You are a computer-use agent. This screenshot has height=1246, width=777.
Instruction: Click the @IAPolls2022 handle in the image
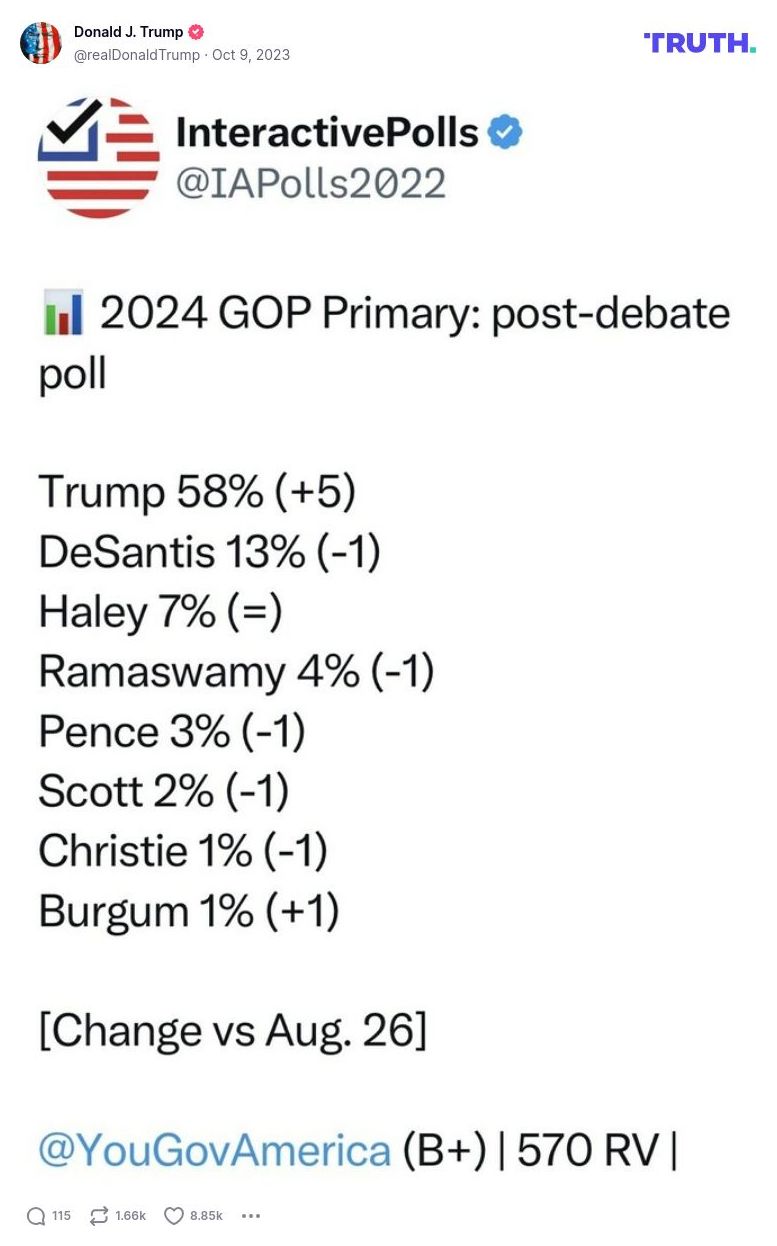pyautogui.click(x=311, y=183)
